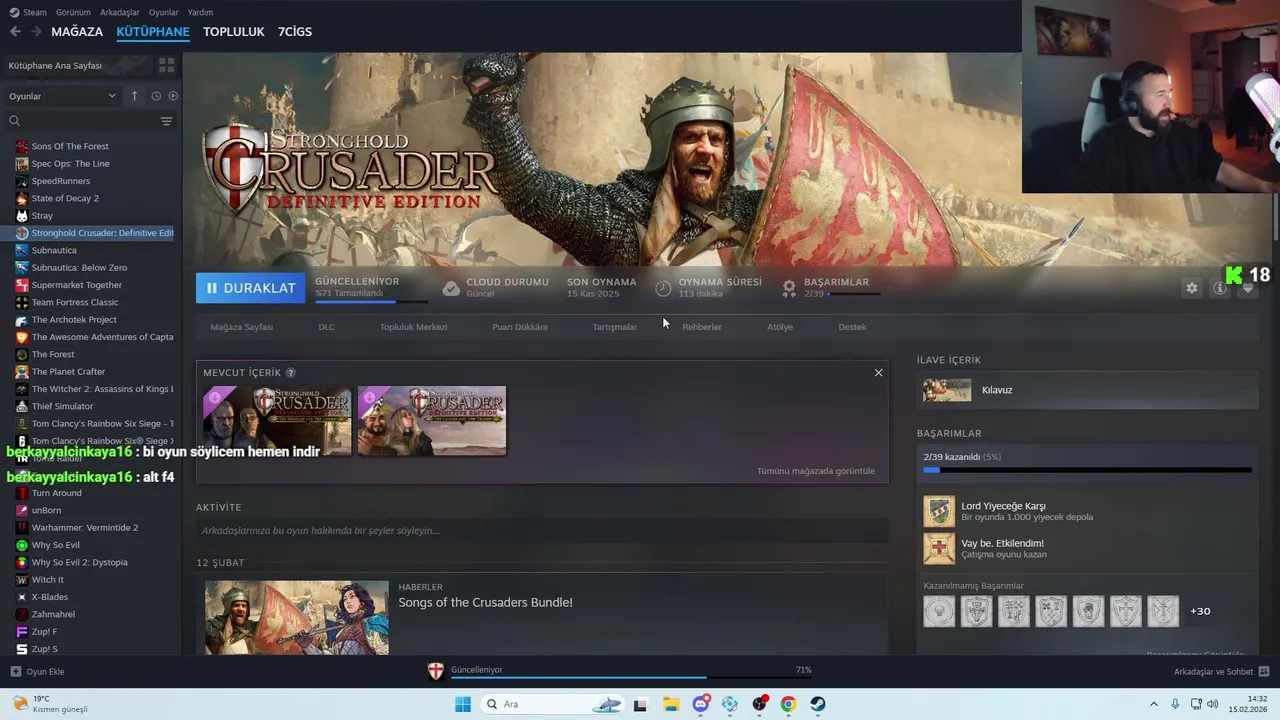Switch to grid view in the library sidebar
The height and width of the screenshot is (720, 1280).
click(166, 65)
